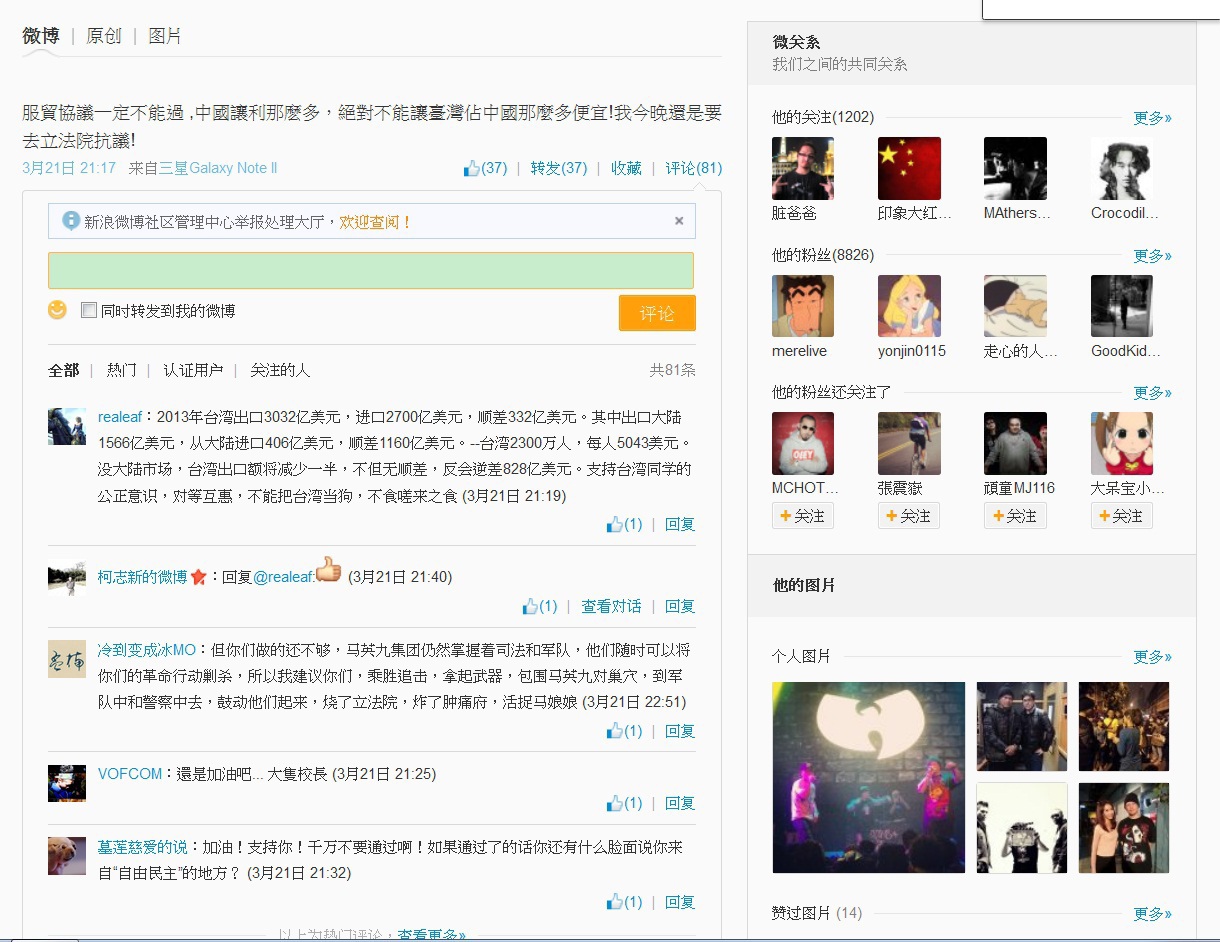The image size is (1220, 942).
Task: Open realeaf's avatar
Action: point(67,426)
